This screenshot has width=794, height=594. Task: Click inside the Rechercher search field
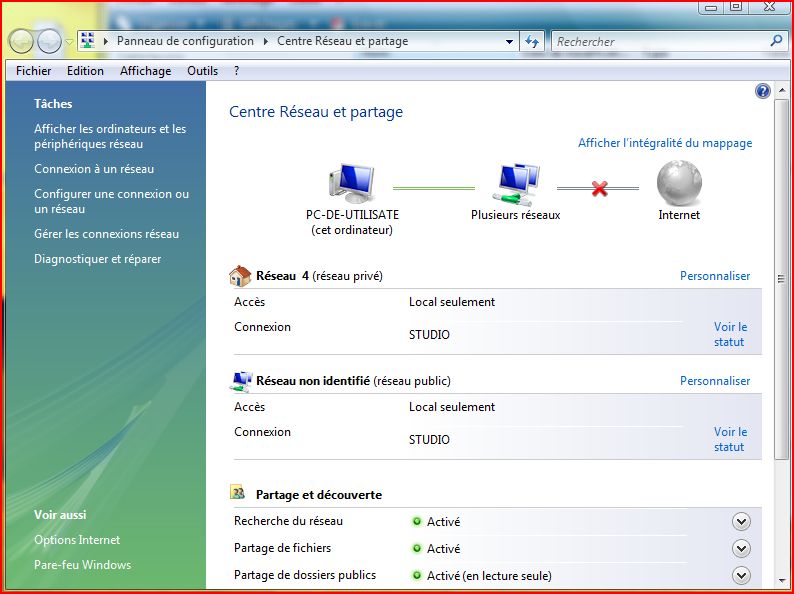coord(658,42)
